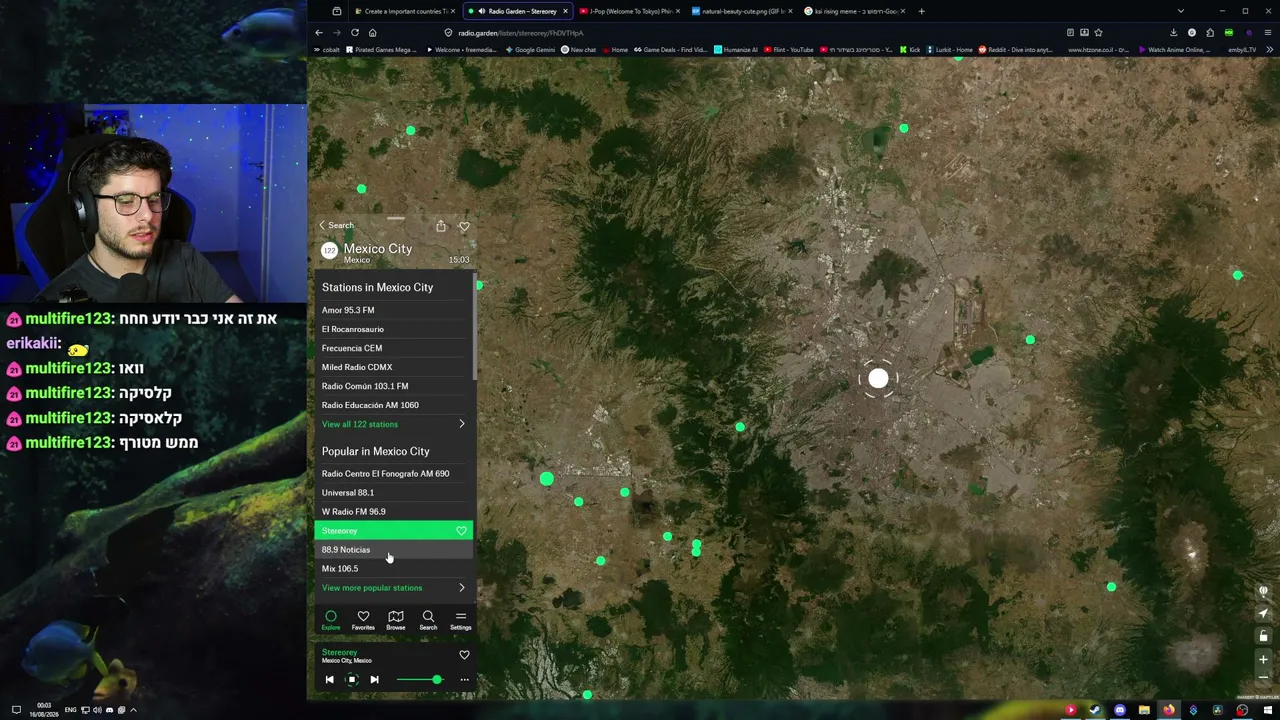1280x720 pixels.
Task: Open the Game Deals bookmark
Action: tap(670, 50)
